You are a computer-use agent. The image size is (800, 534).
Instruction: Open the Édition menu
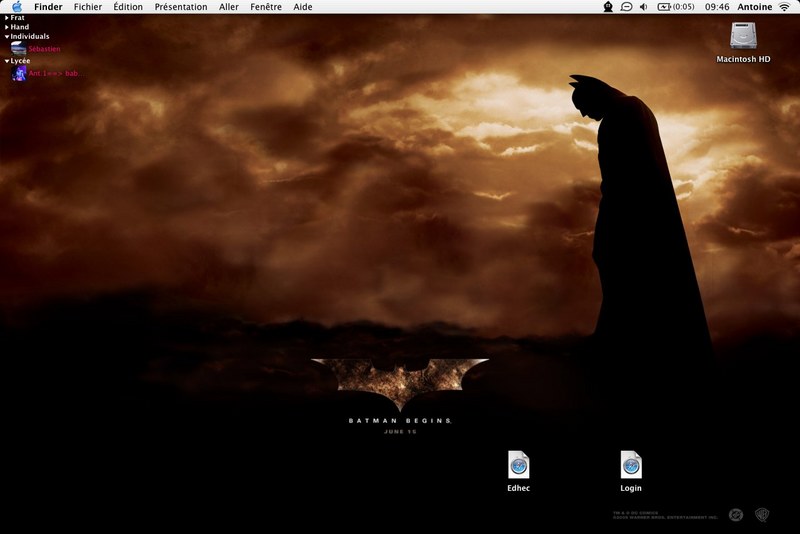click(x=128, y=7)
